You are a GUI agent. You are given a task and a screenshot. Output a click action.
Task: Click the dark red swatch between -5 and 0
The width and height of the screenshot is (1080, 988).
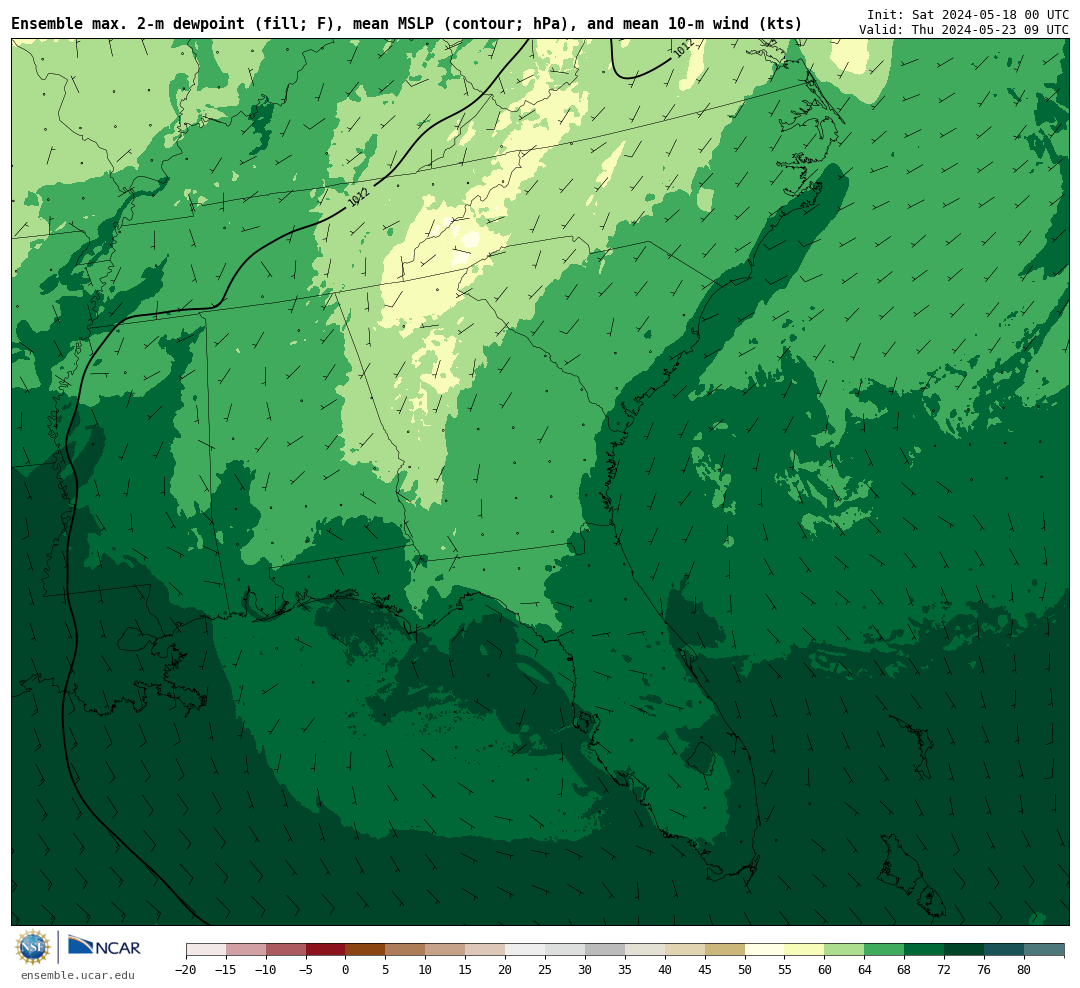[326, 950]
